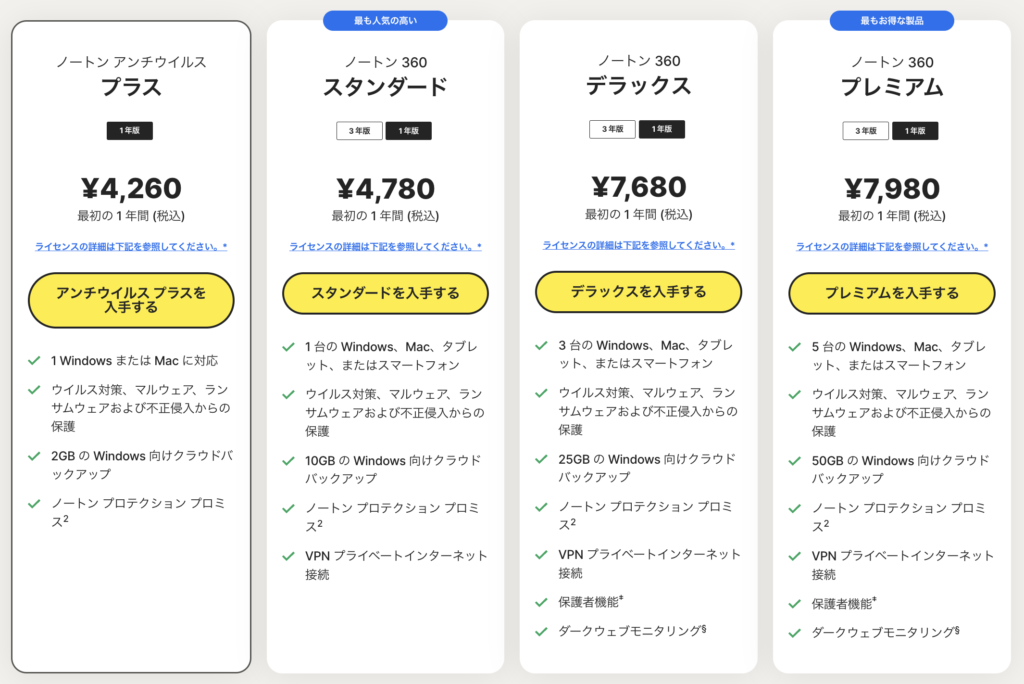Click the アンチウイルス プラスを入手する button

(131, 300)
